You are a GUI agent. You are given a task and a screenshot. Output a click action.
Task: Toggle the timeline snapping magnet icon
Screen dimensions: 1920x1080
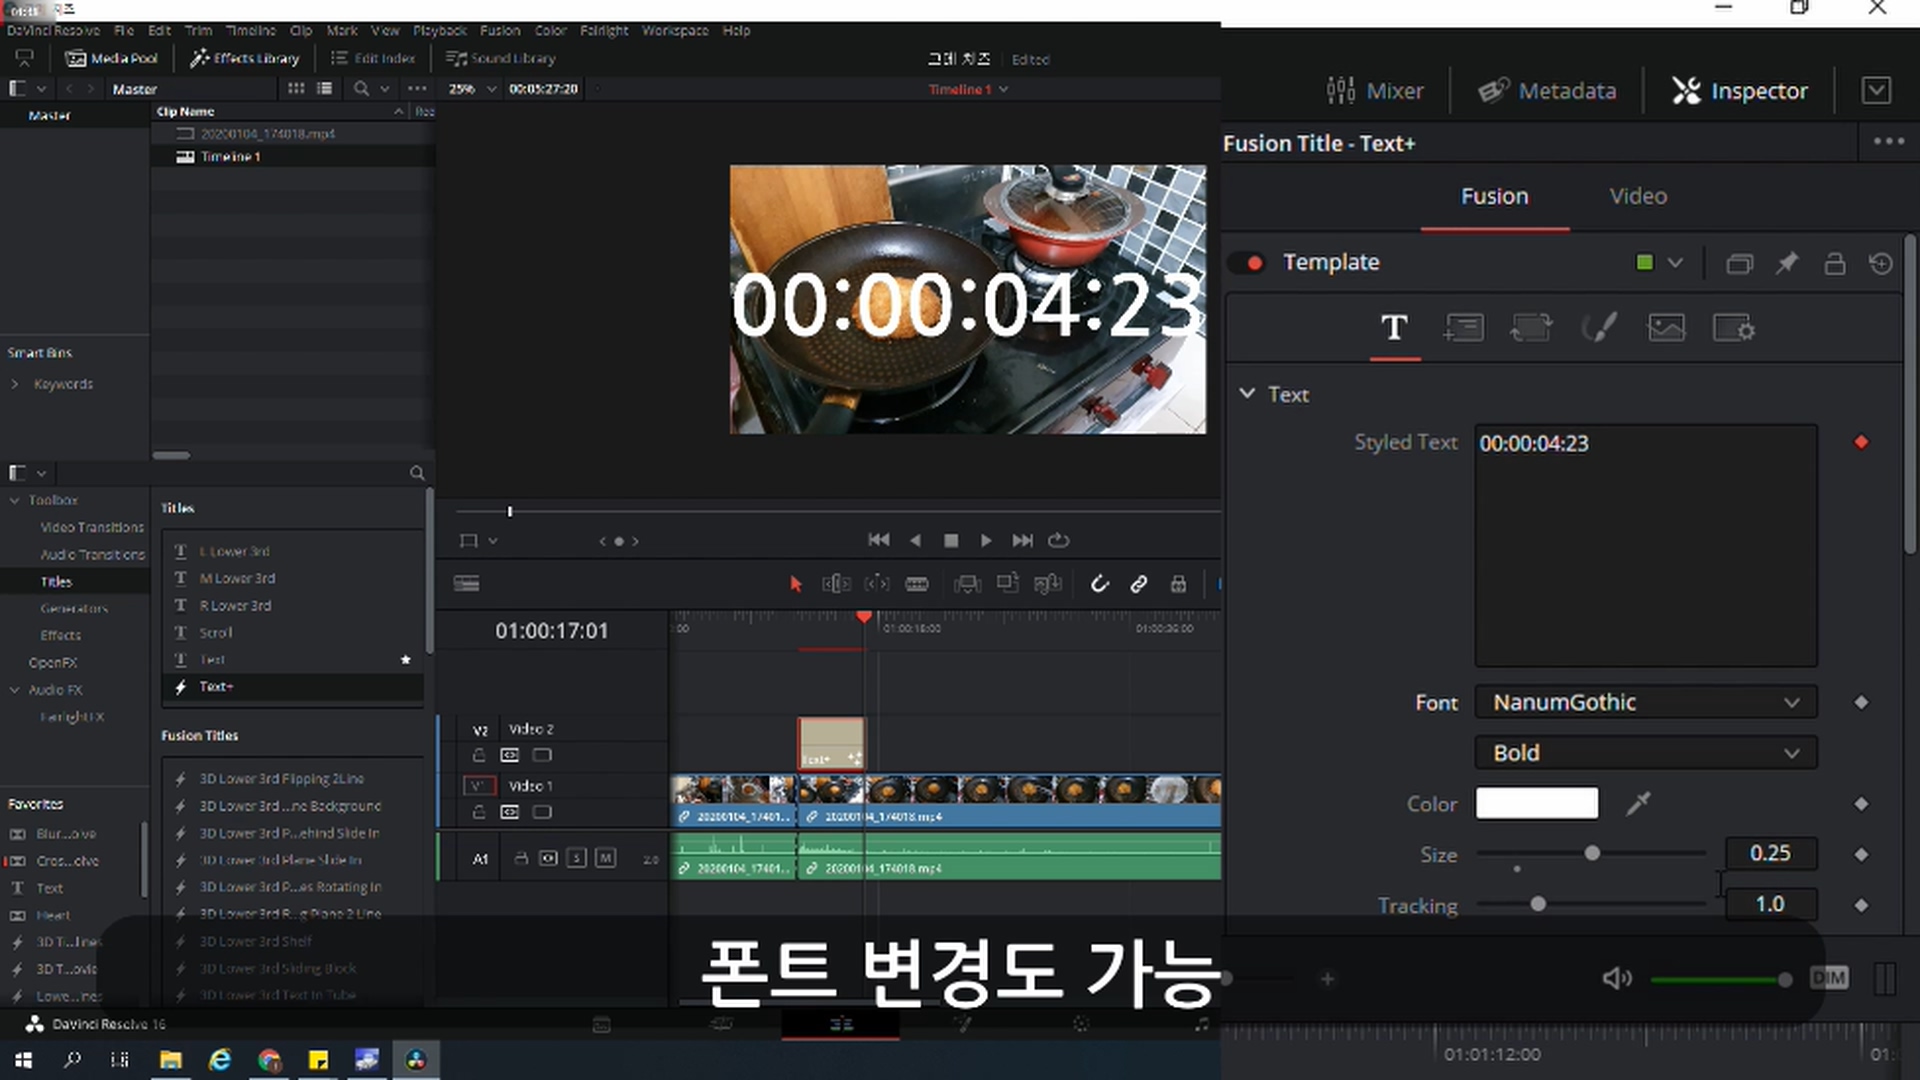(1099, 584)
